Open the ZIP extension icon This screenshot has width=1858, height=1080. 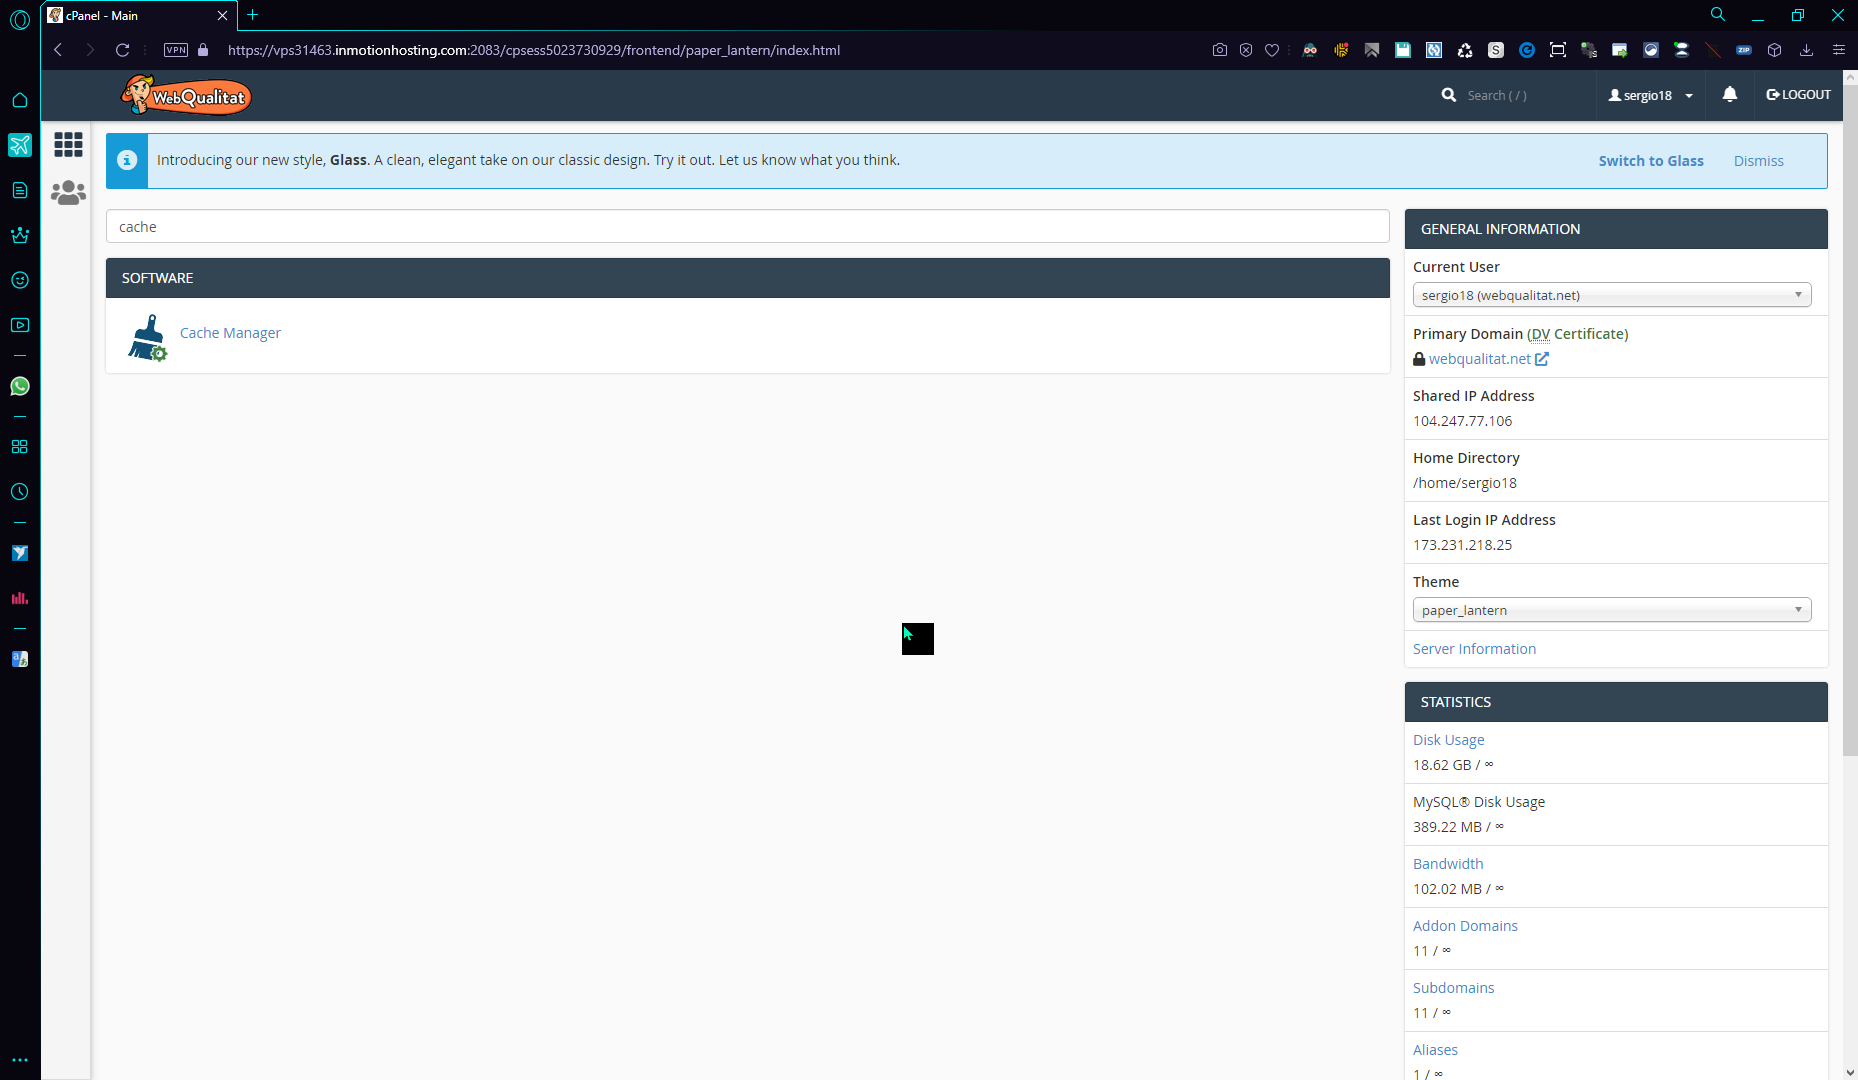(x=1744, y=50)
